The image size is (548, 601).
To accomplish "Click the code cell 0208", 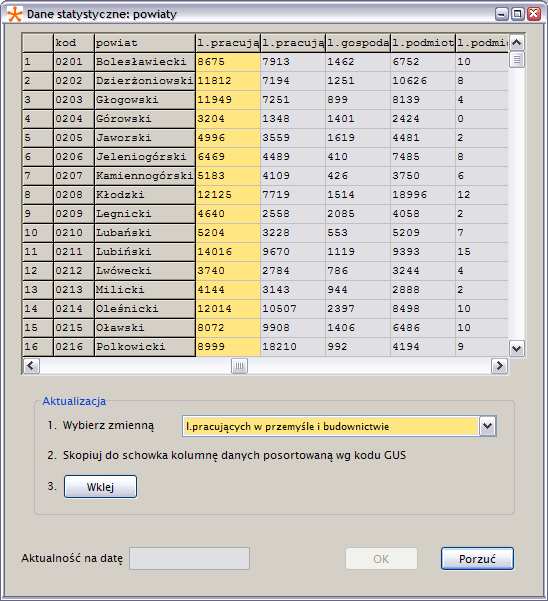I will click(x=74, y=195).
